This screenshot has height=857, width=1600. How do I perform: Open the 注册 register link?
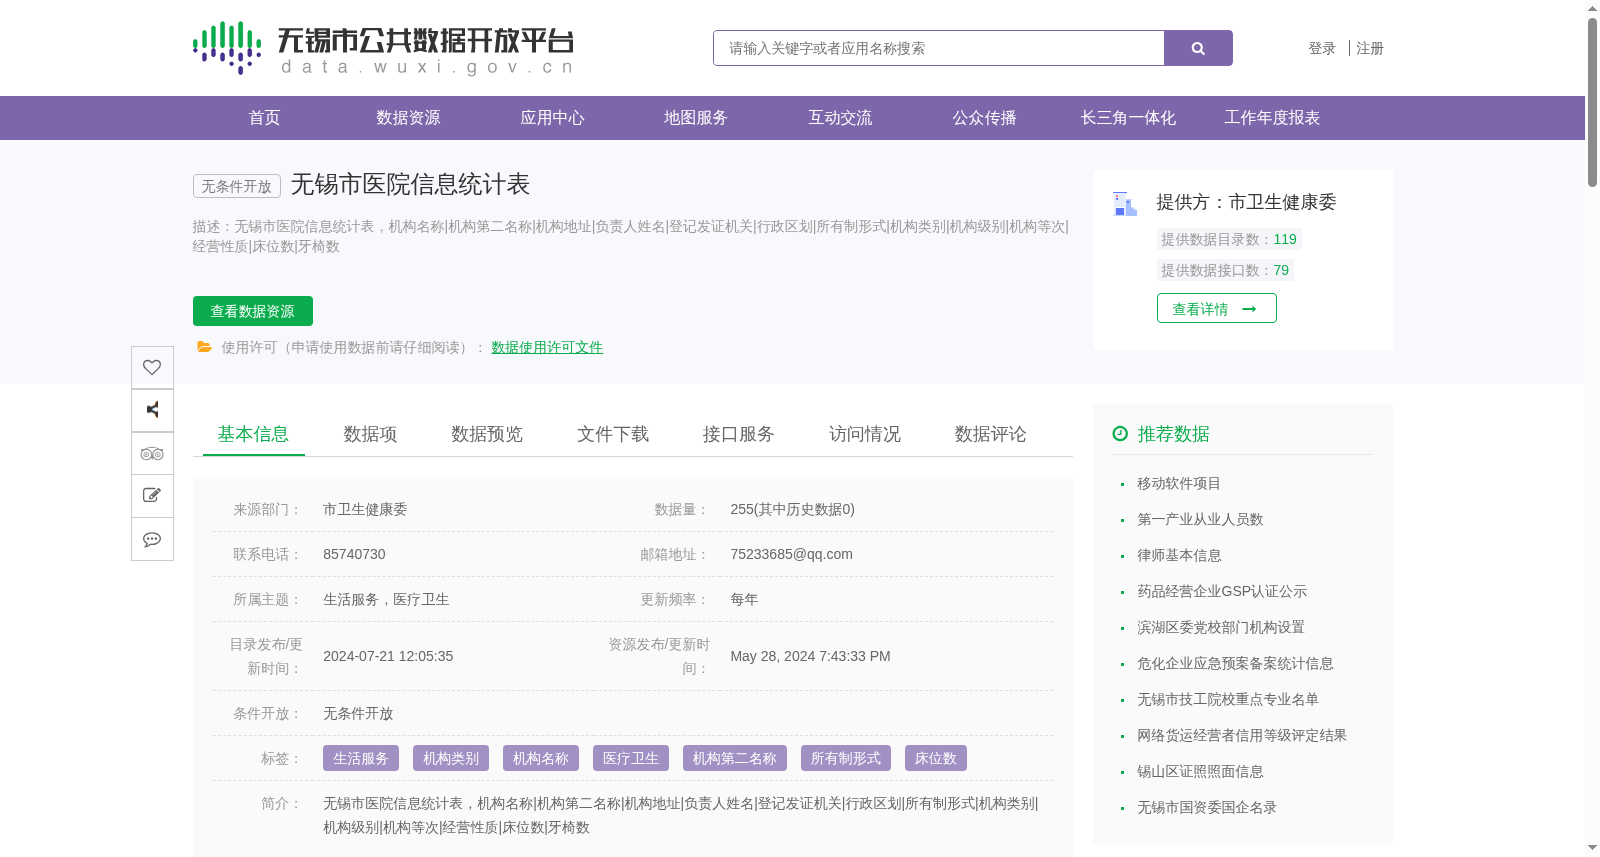(x=1370, y=48)
